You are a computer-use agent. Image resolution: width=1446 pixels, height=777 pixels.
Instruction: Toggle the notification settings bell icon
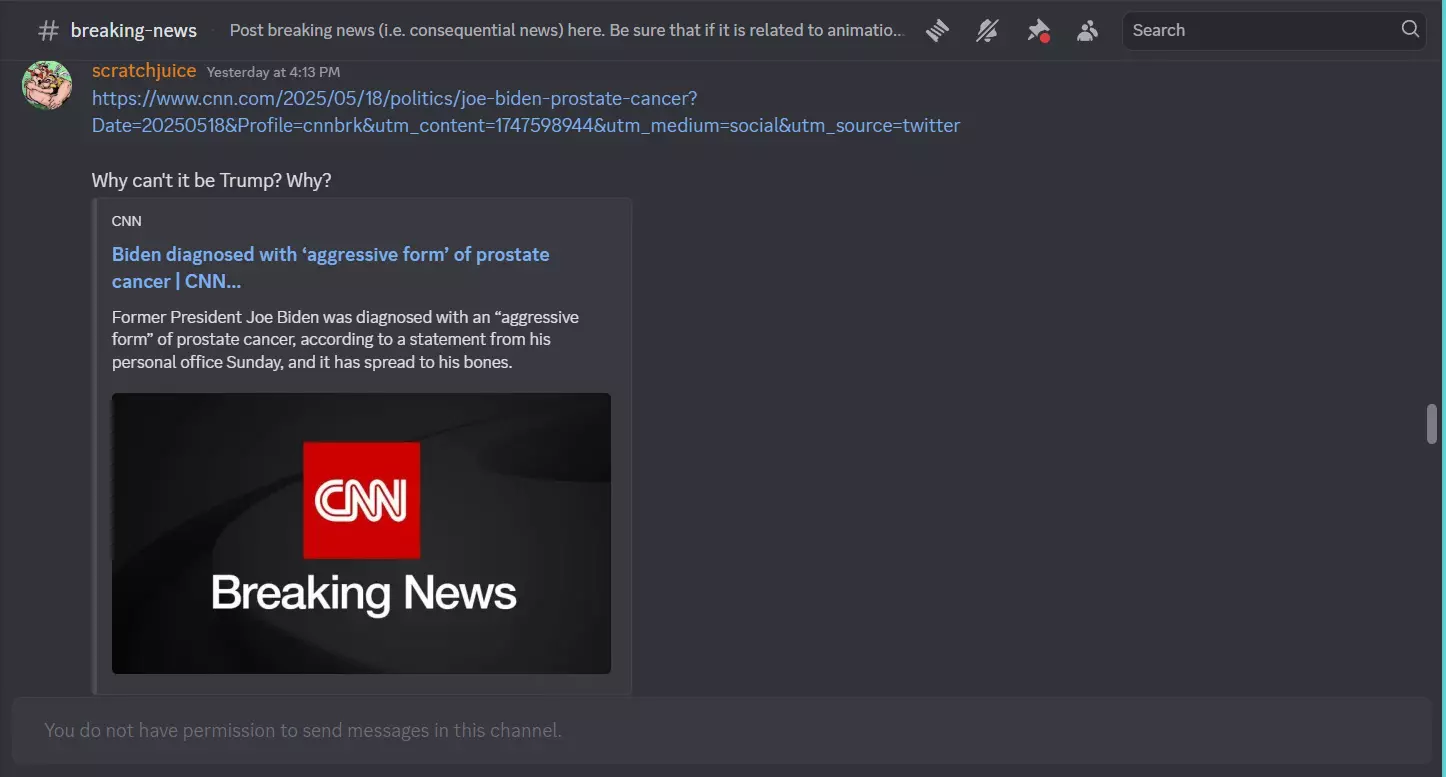pyautogui.click(x=987, y=30)
